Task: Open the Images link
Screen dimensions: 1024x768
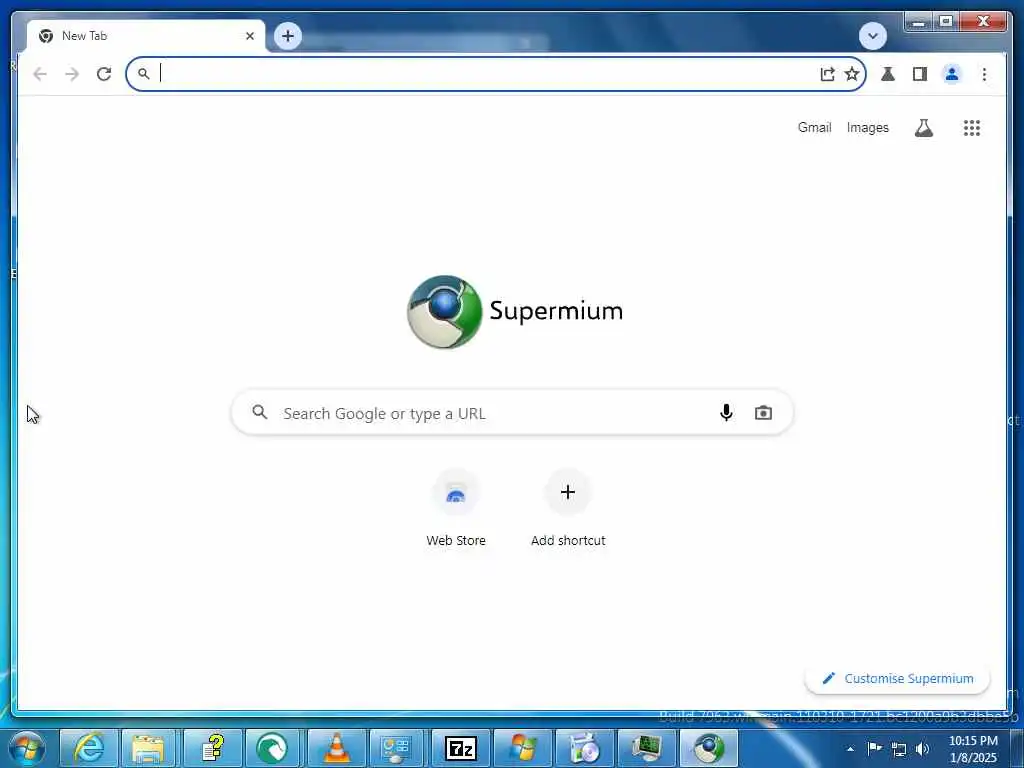Action: click(x=867, y=127)
